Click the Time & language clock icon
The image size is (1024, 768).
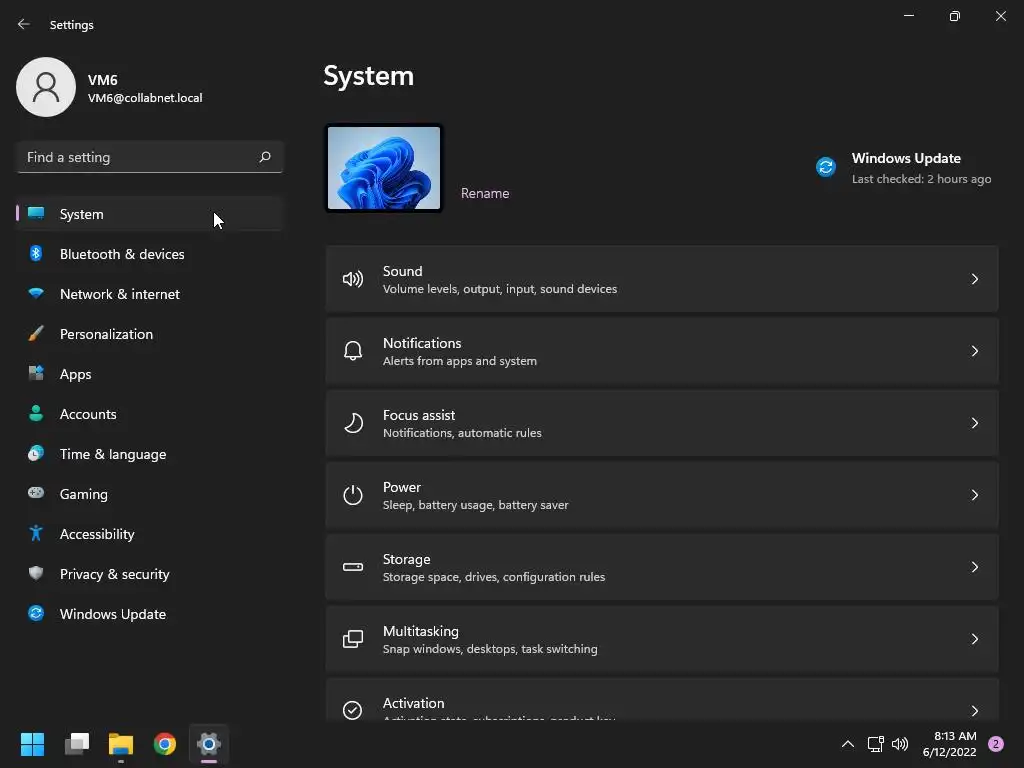[x=36, y=453]
